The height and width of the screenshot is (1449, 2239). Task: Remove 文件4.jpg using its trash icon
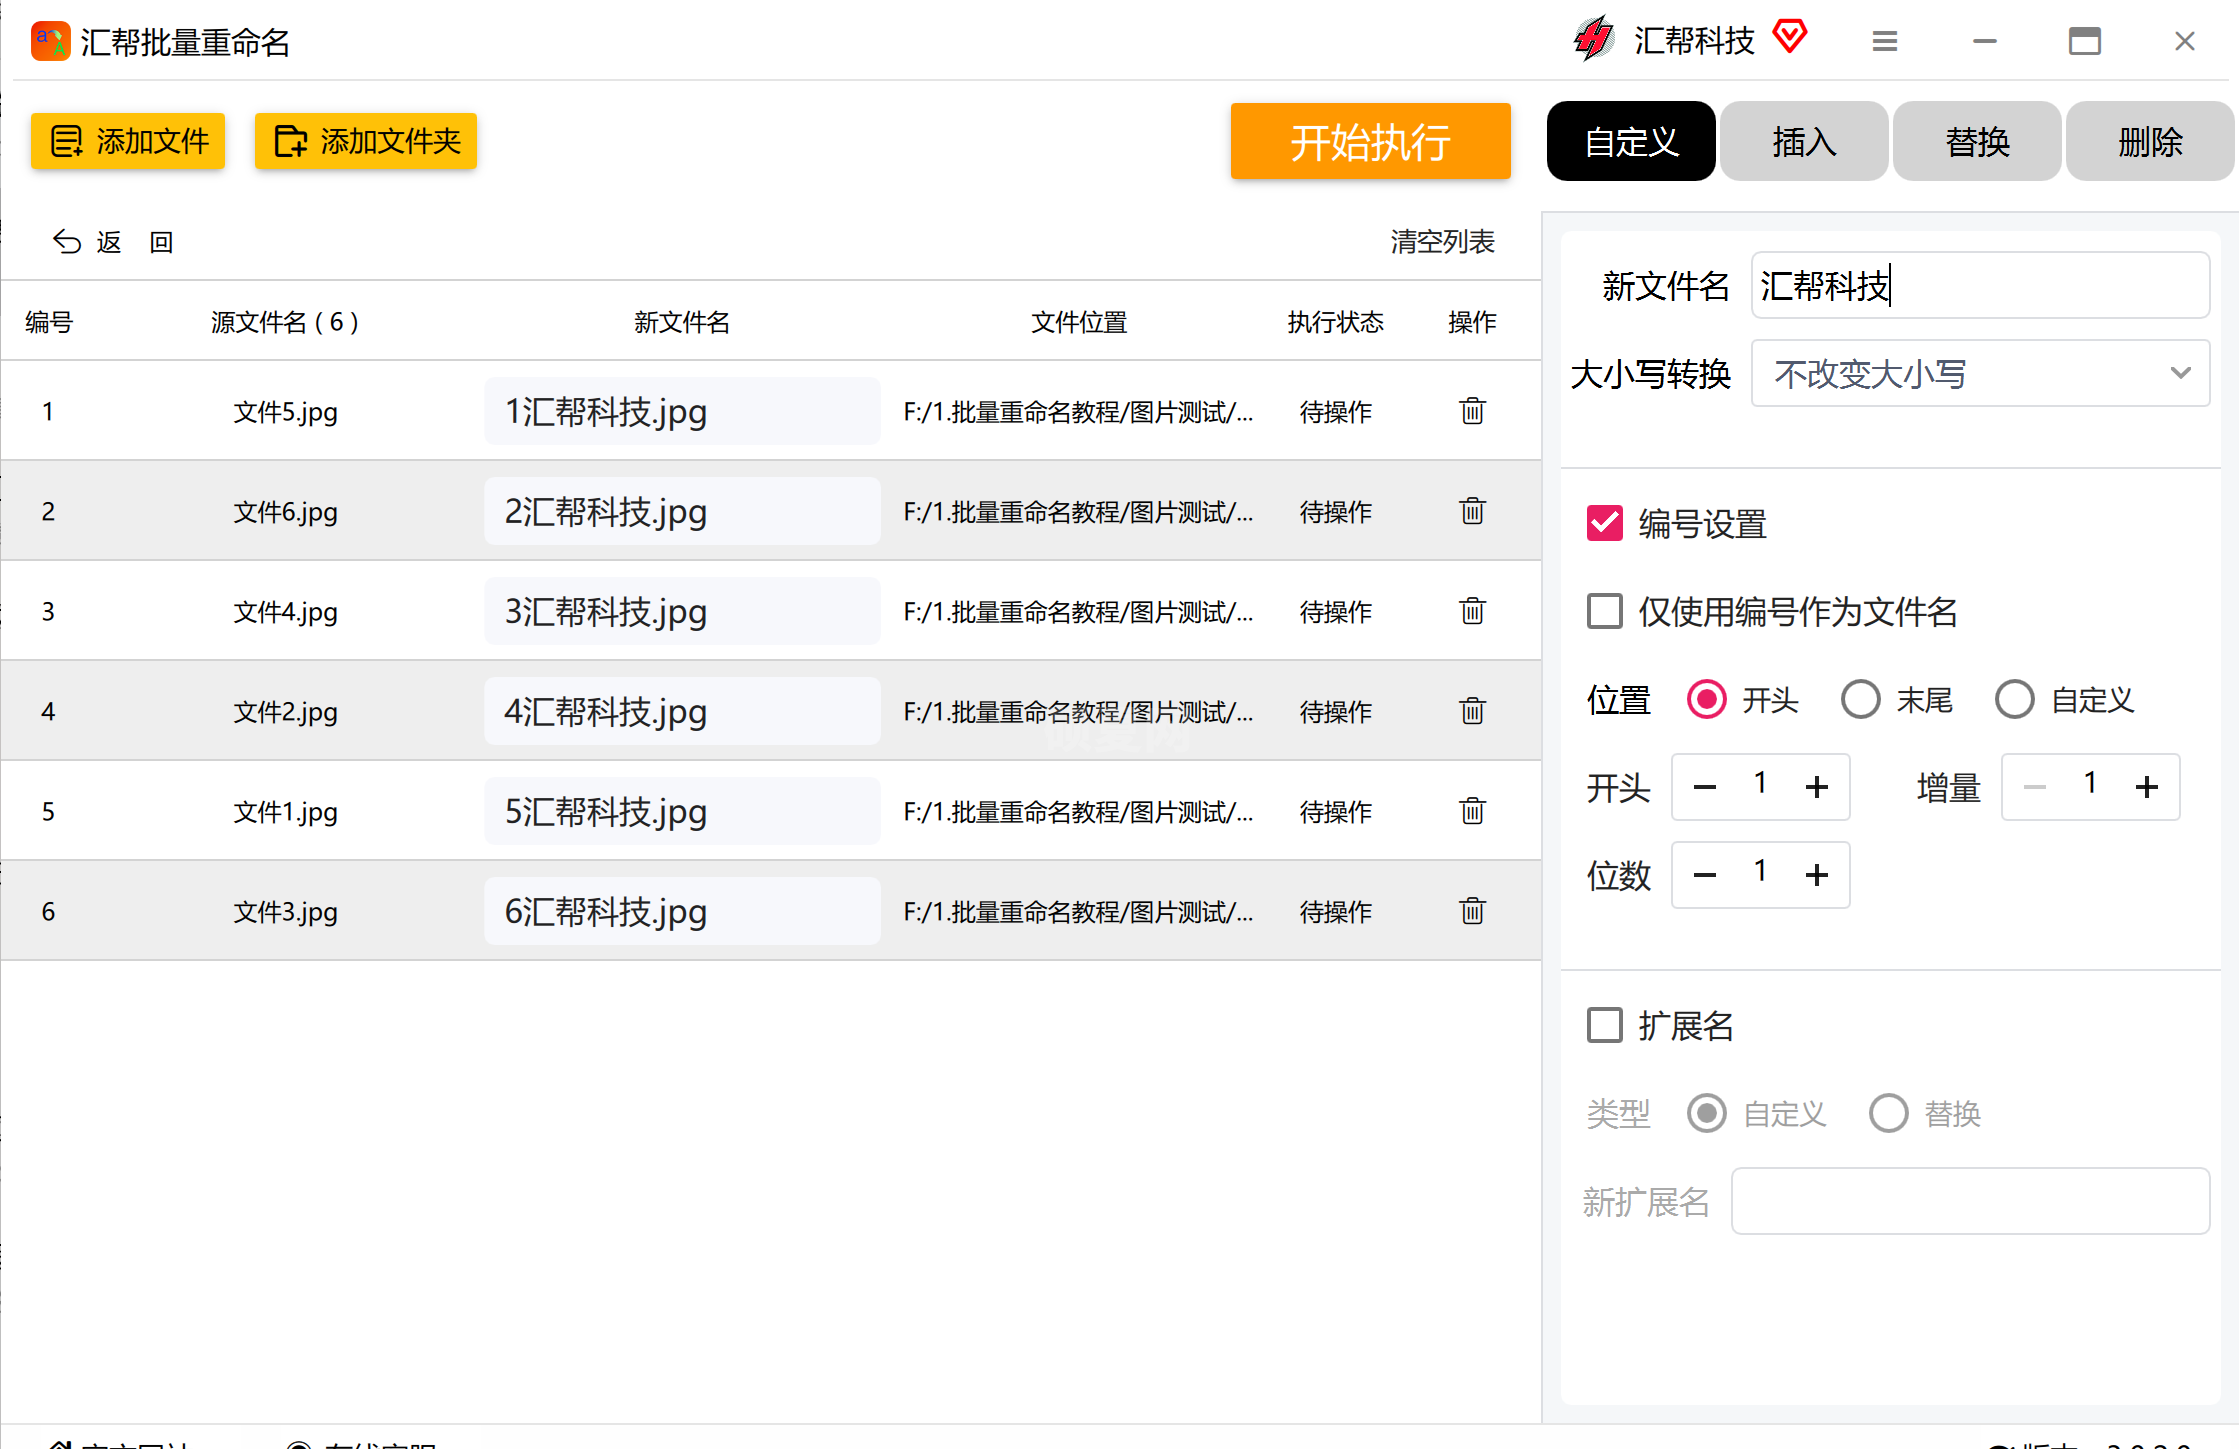pos(1472,611)
